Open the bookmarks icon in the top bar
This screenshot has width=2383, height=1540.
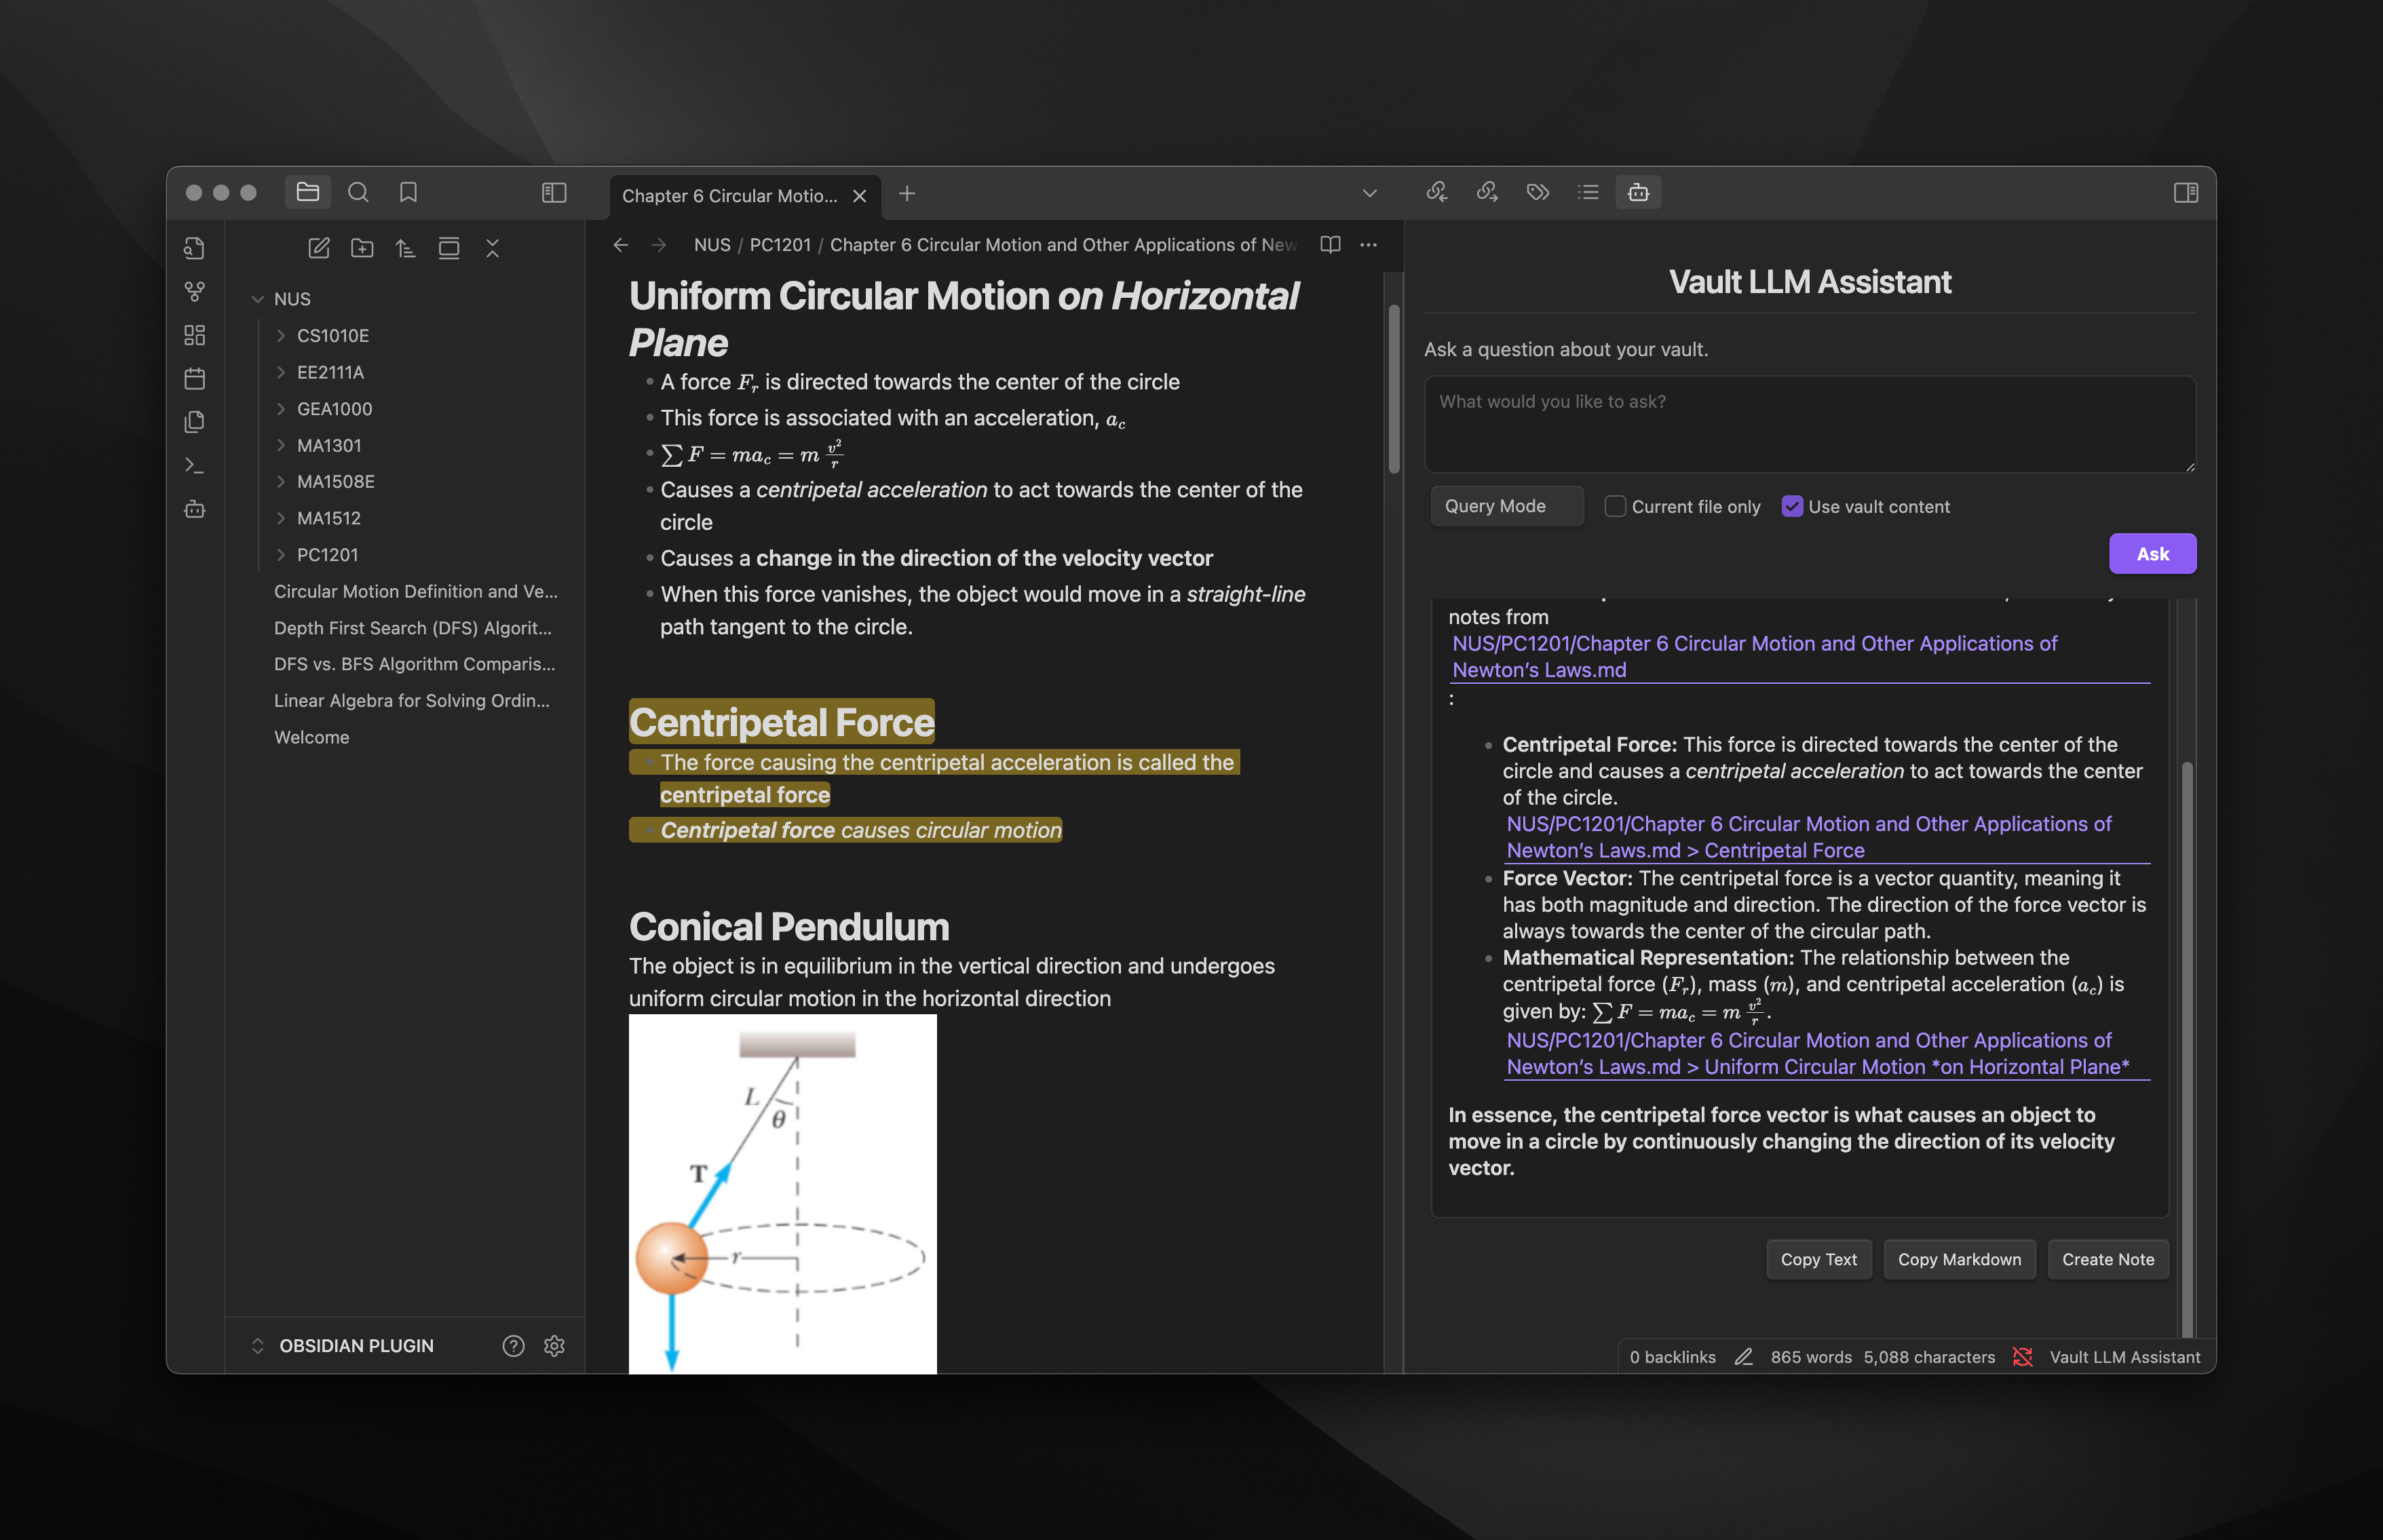pyautogui.click(x=408, y=192)
